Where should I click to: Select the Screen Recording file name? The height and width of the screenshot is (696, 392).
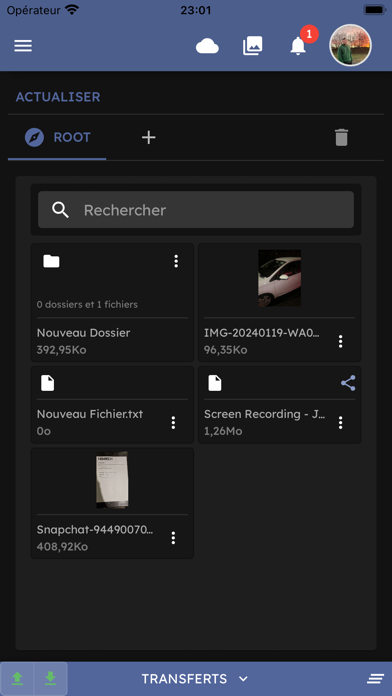click(265, 414)
